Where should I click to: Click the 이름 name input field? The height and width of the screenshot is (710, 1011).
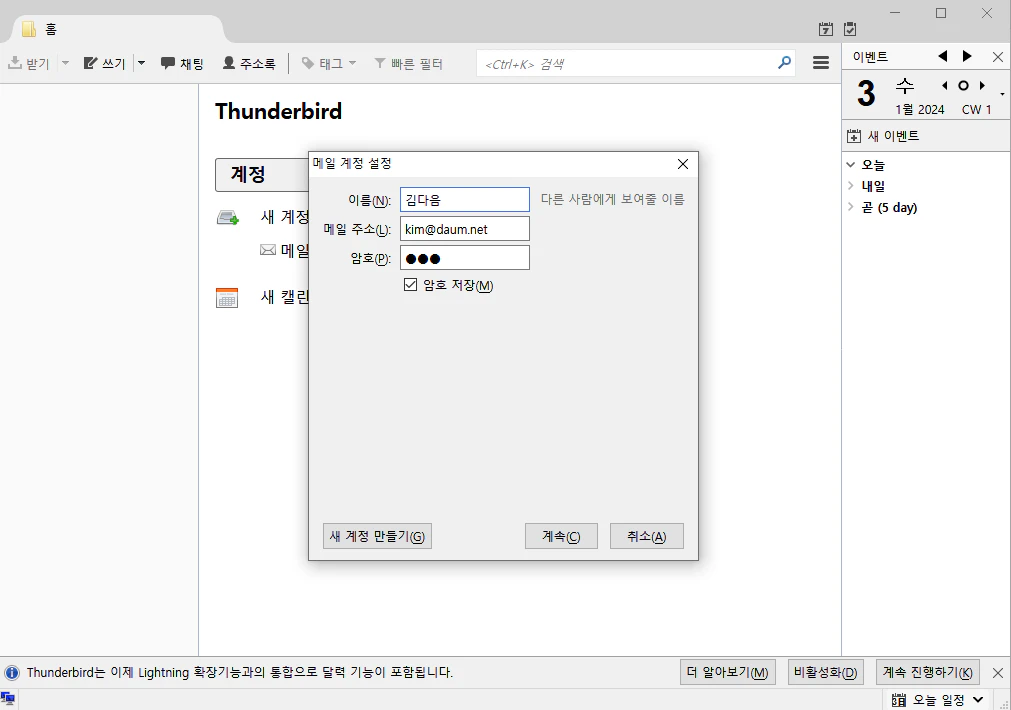(465, 200)
